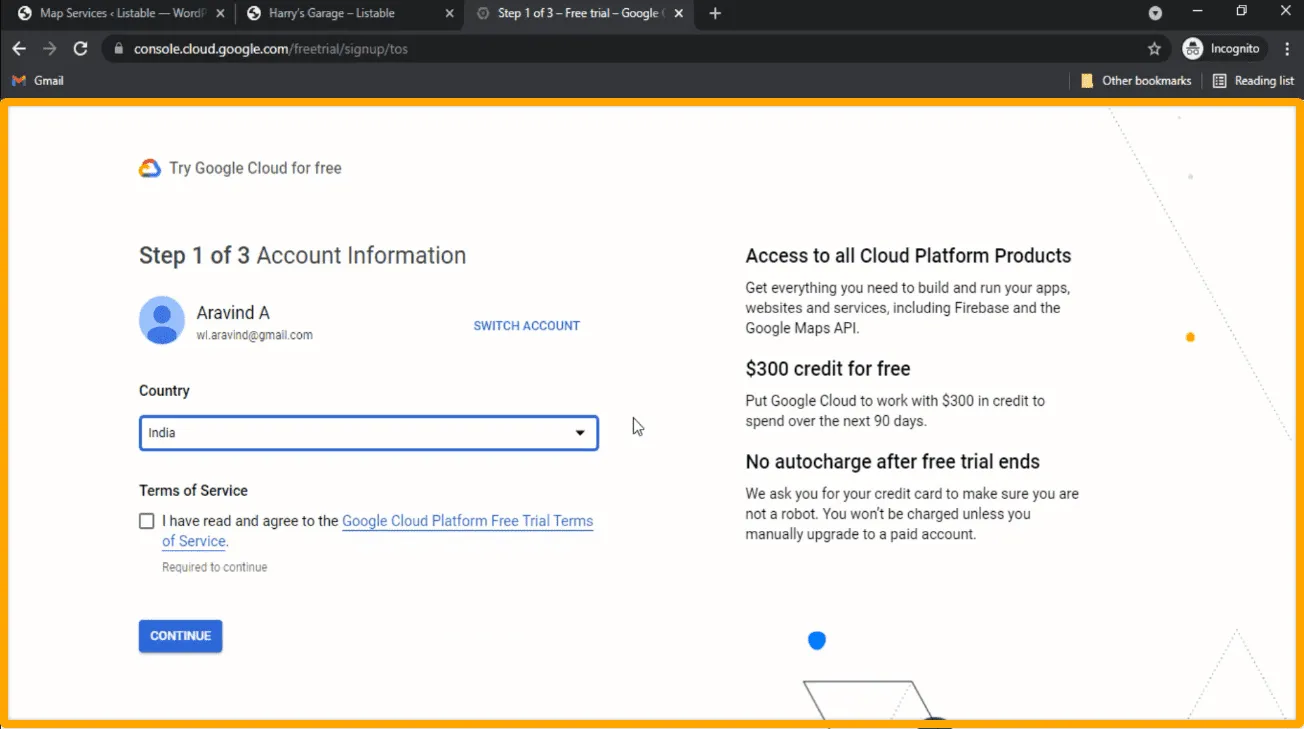Open the Incognito profile indicator
Image resolution: width=1304 pixels, height=729 pixels.
pos(1222,49)
